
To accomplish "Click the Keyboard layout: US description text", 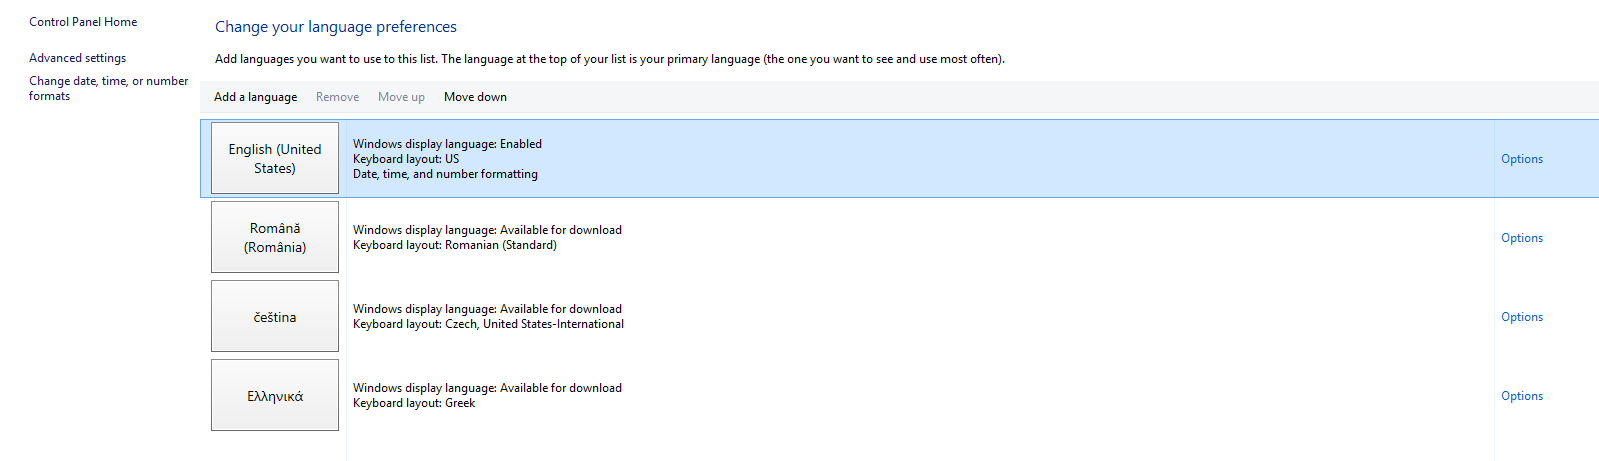I will [406, 159].
